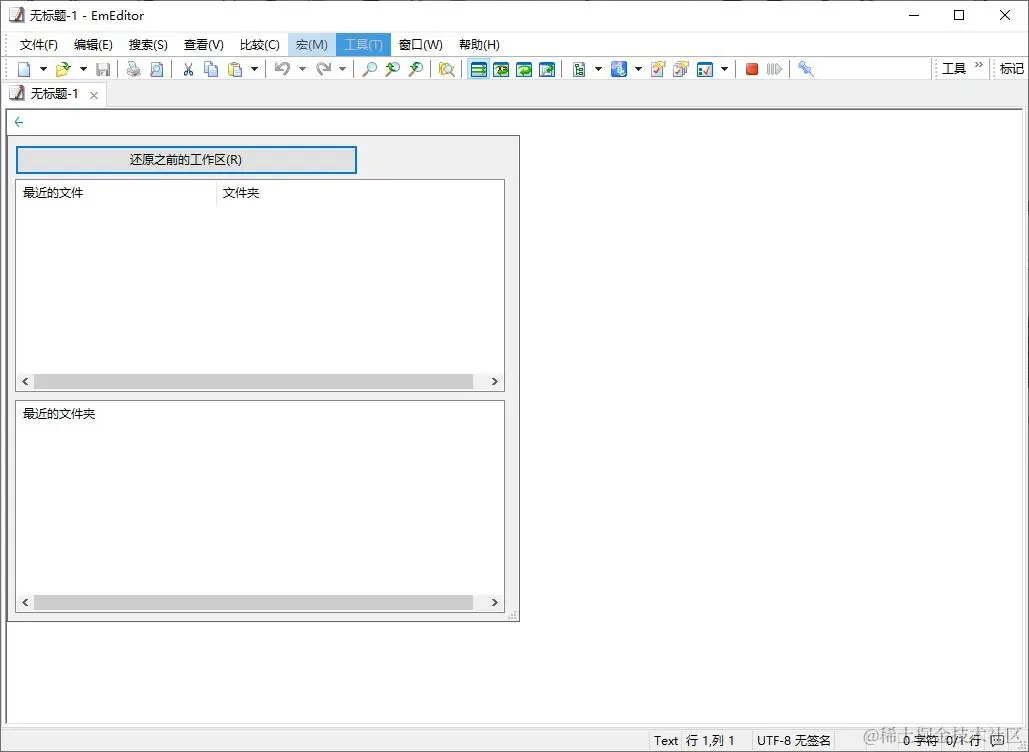The height and width of the screenshot is (752, 1029).
Task: Open properties for current configuration icon
Action: pos(658,69)
